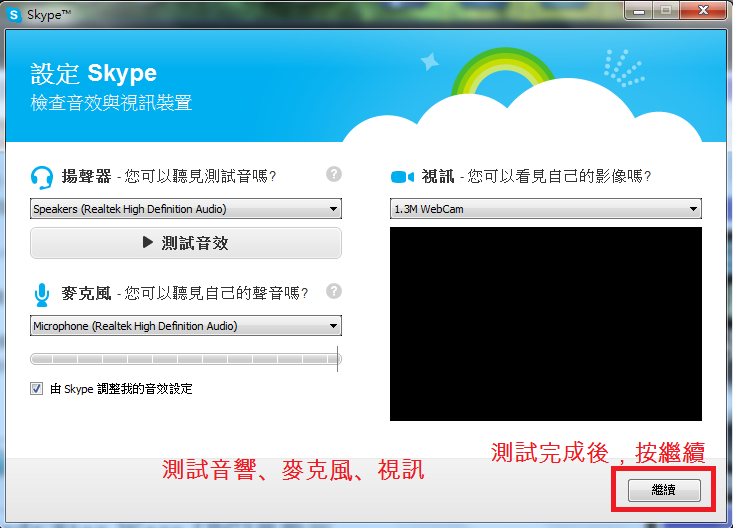Image resolution: width=733 pixels, height=528 pixels.
Task: Click the 設定 Skype title text
Action: pyautogui.click(x=93, y=73)
